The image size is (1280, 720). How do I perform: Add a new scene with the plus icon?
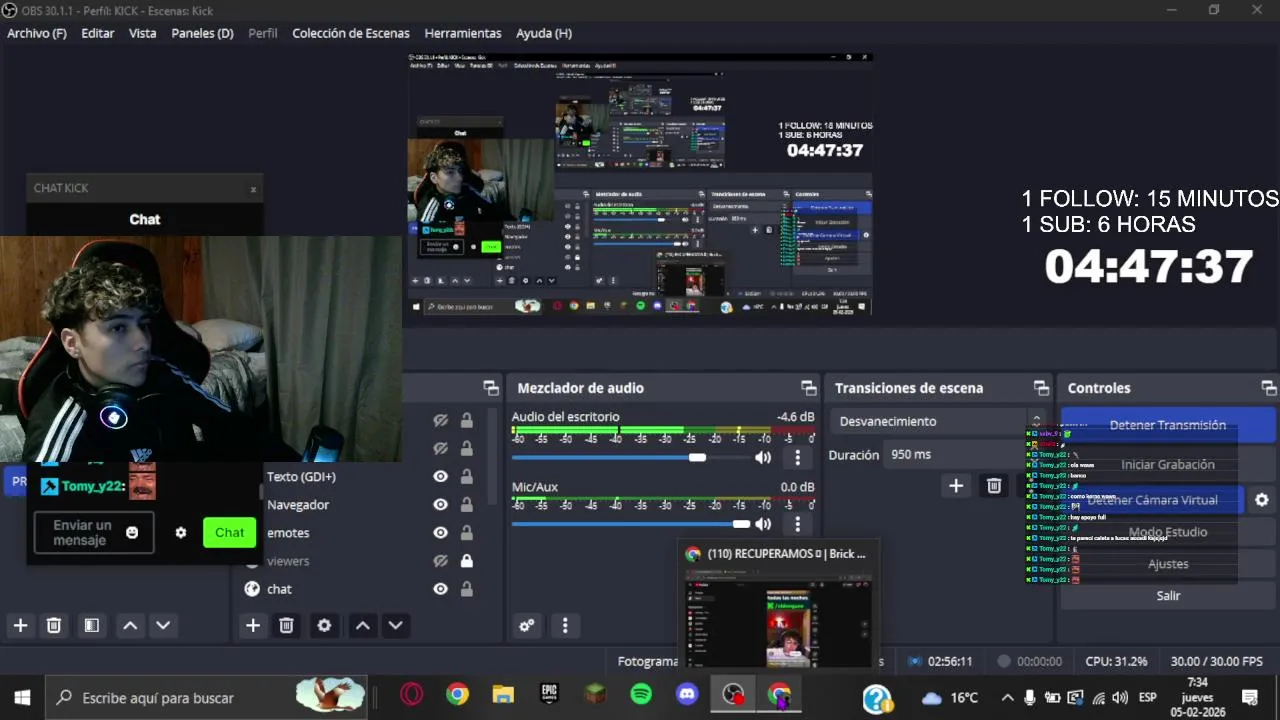point(20,625)
